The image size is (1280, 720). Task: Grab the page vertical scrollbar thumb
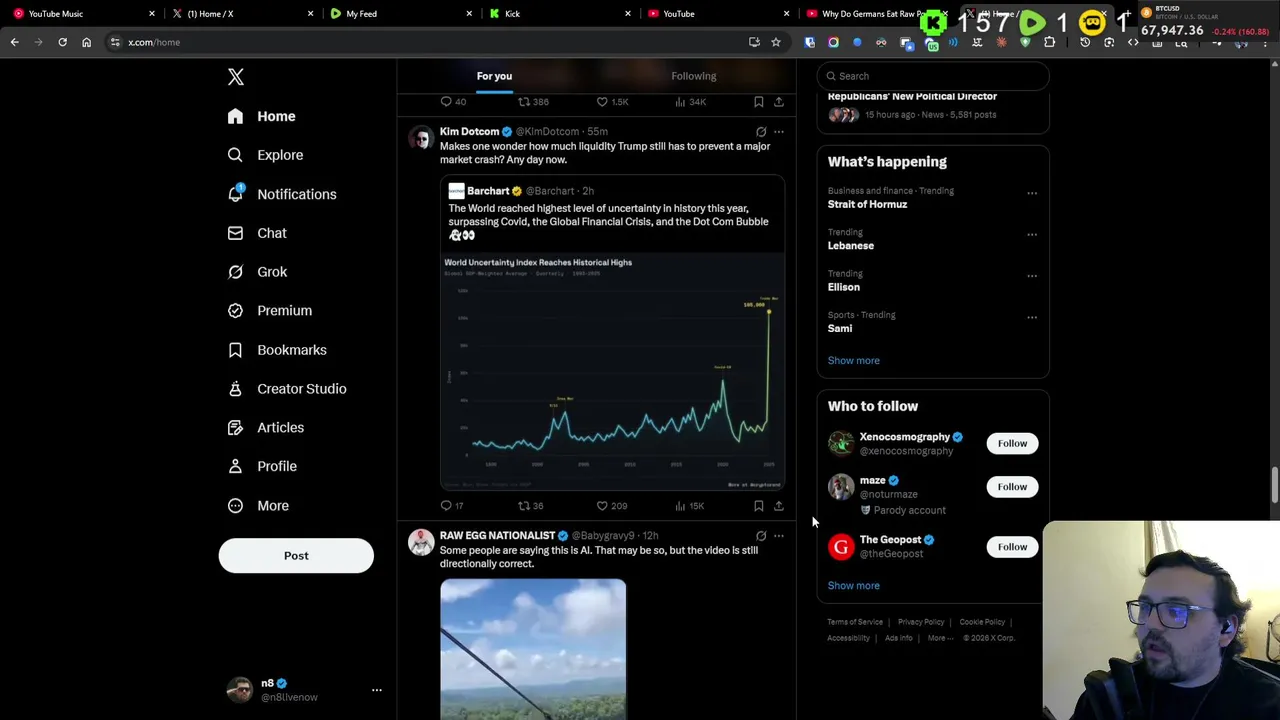pyautogui.click(x=1274, y=486)
